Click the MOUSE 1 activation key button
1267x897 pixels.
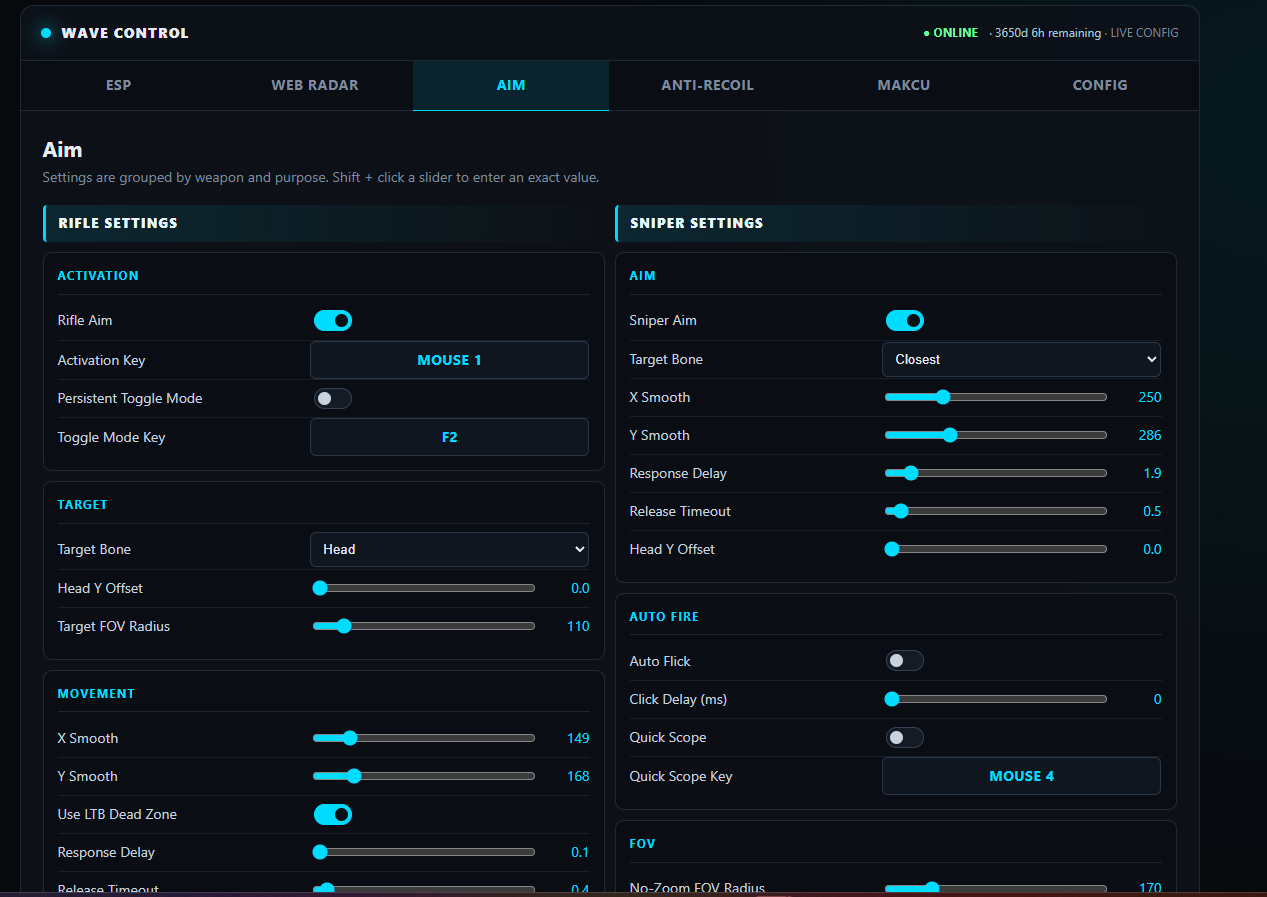pyautogui.click(x=449, y=360)
